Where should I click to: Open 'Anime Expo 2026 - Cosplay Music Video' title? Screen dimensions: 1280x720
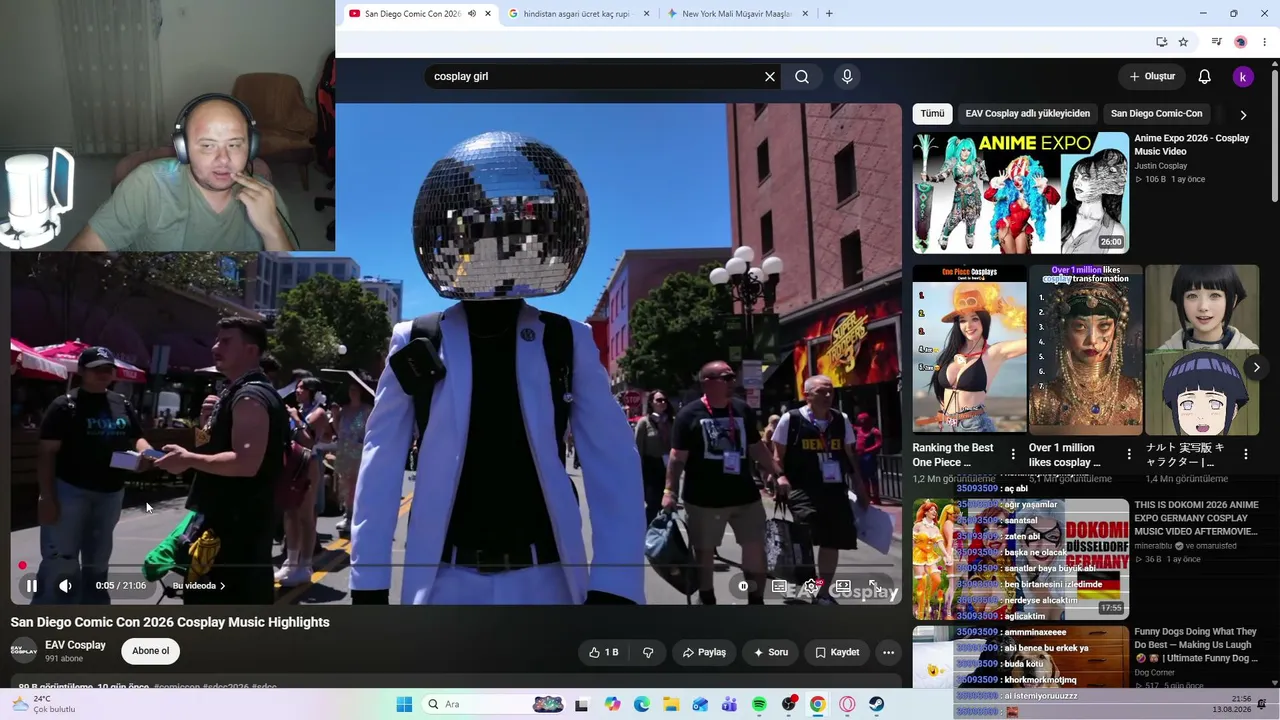(x=1192, y=145)
